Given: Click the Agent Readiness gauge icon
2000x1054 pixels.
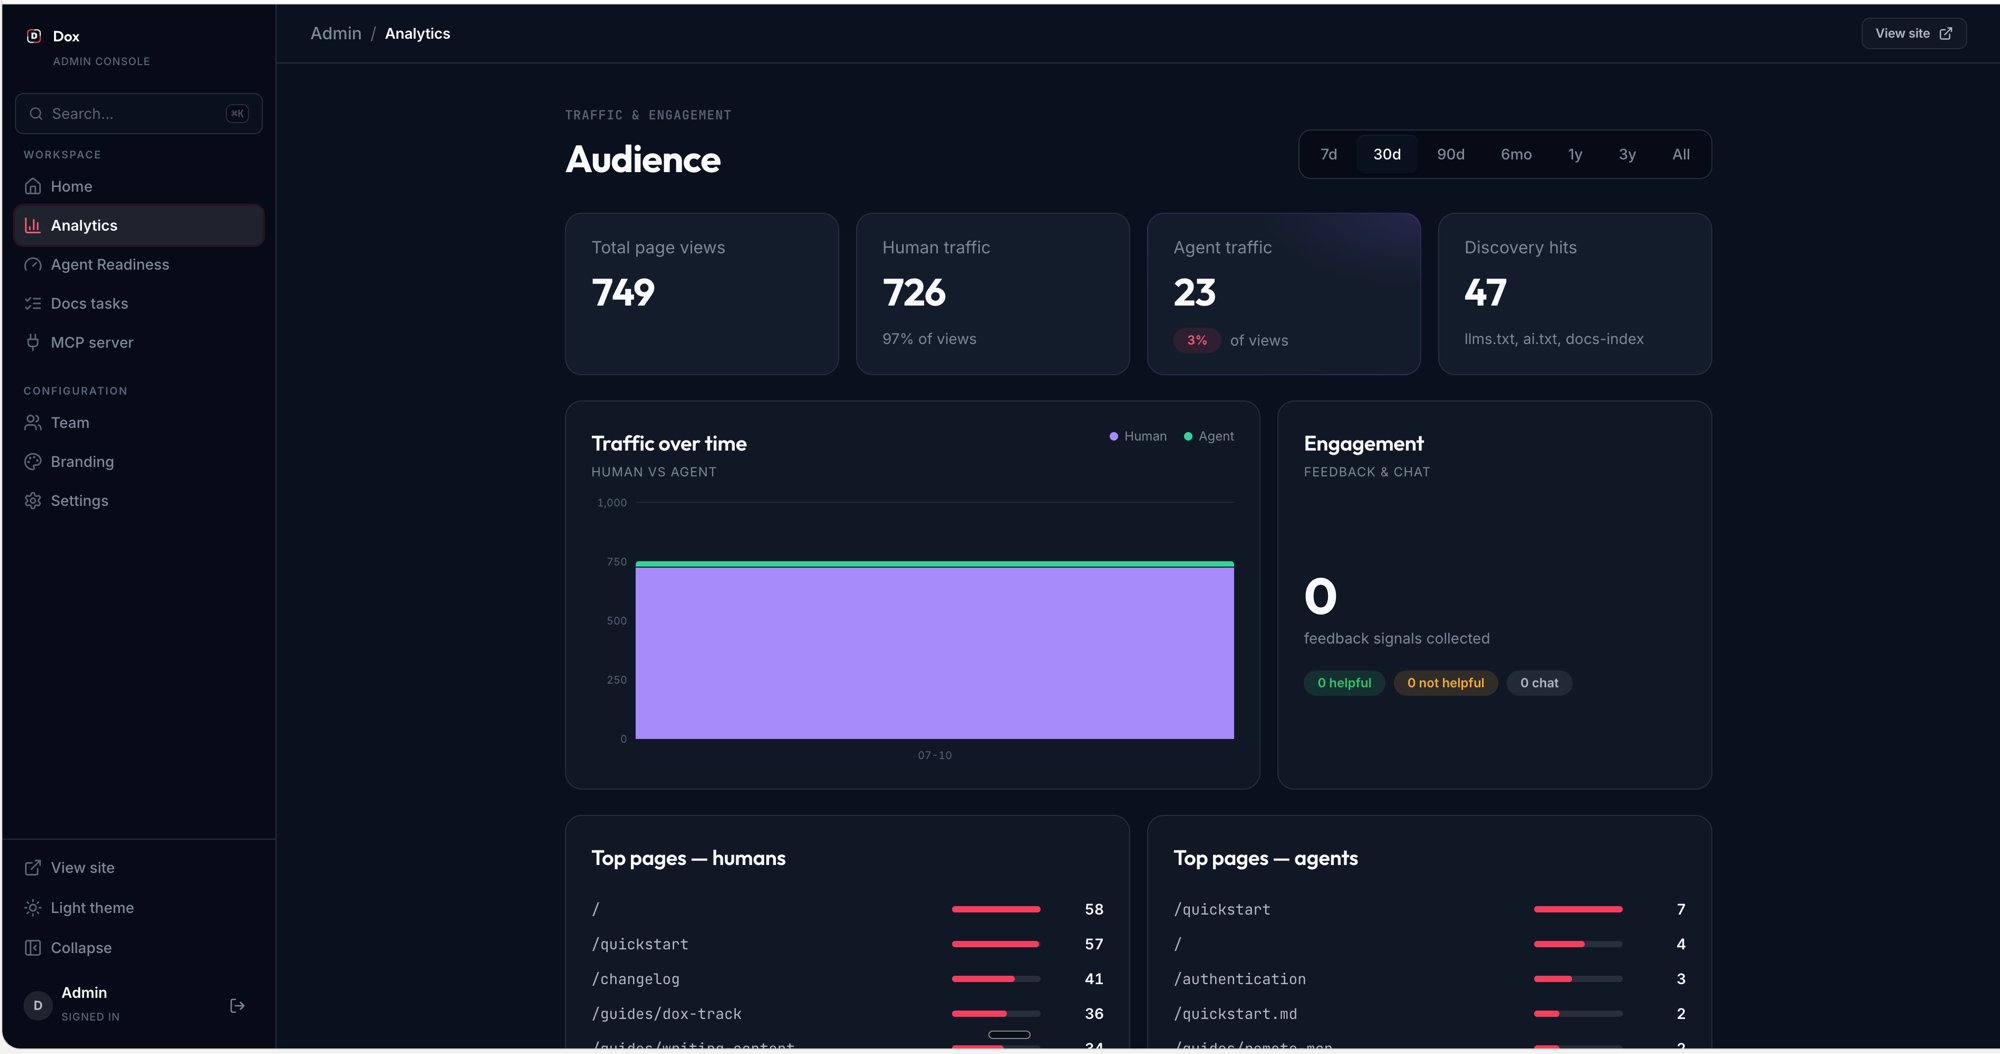Looking at the screenshot, I should pyautogui.click(x=33, y=264).
